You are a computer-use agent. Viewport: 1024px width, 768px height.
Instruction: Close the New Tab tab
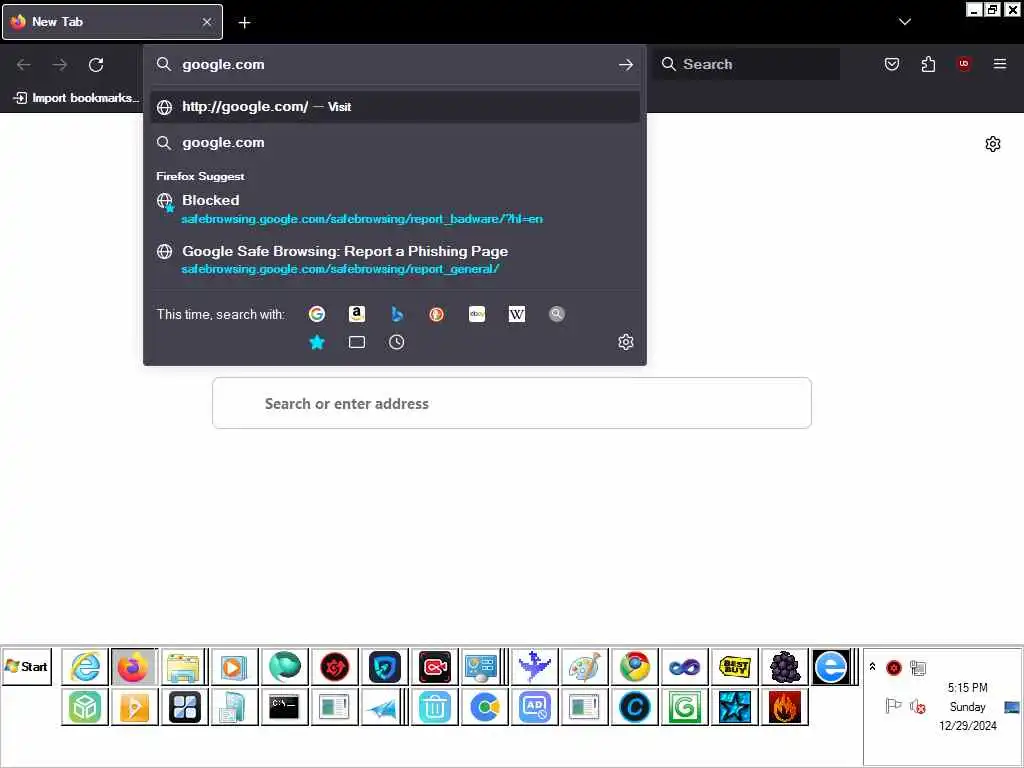(x=207, y=22)
